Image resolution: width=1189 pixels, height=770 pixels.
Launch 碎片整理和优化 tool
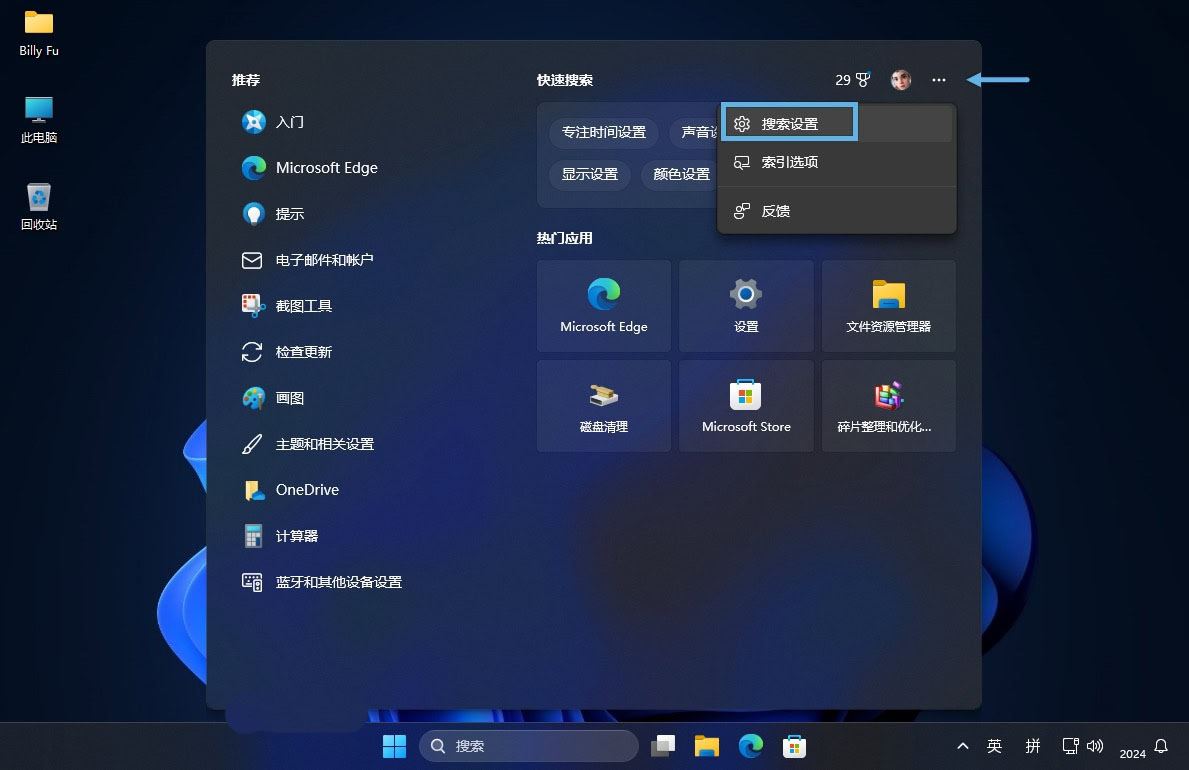pos(888,405)
